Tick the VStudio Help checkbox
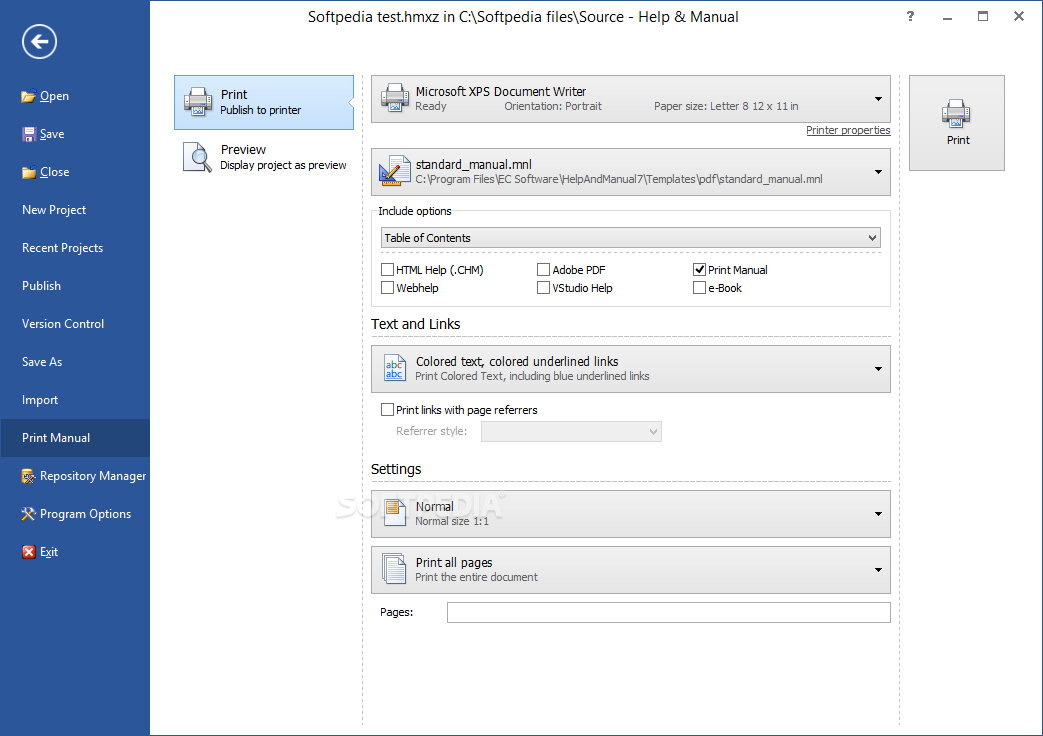1043x736 pixels. [x=543, y=287]
